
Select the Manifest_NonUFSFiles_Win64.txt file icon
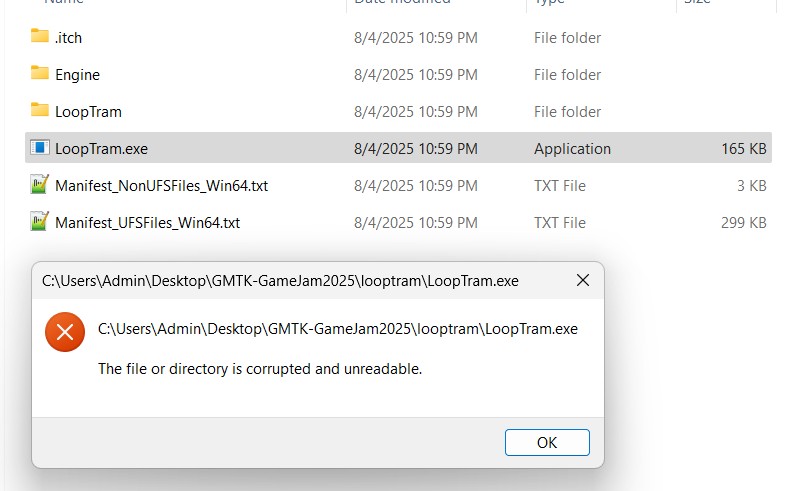pyautogui.click(x=40, y=185)
